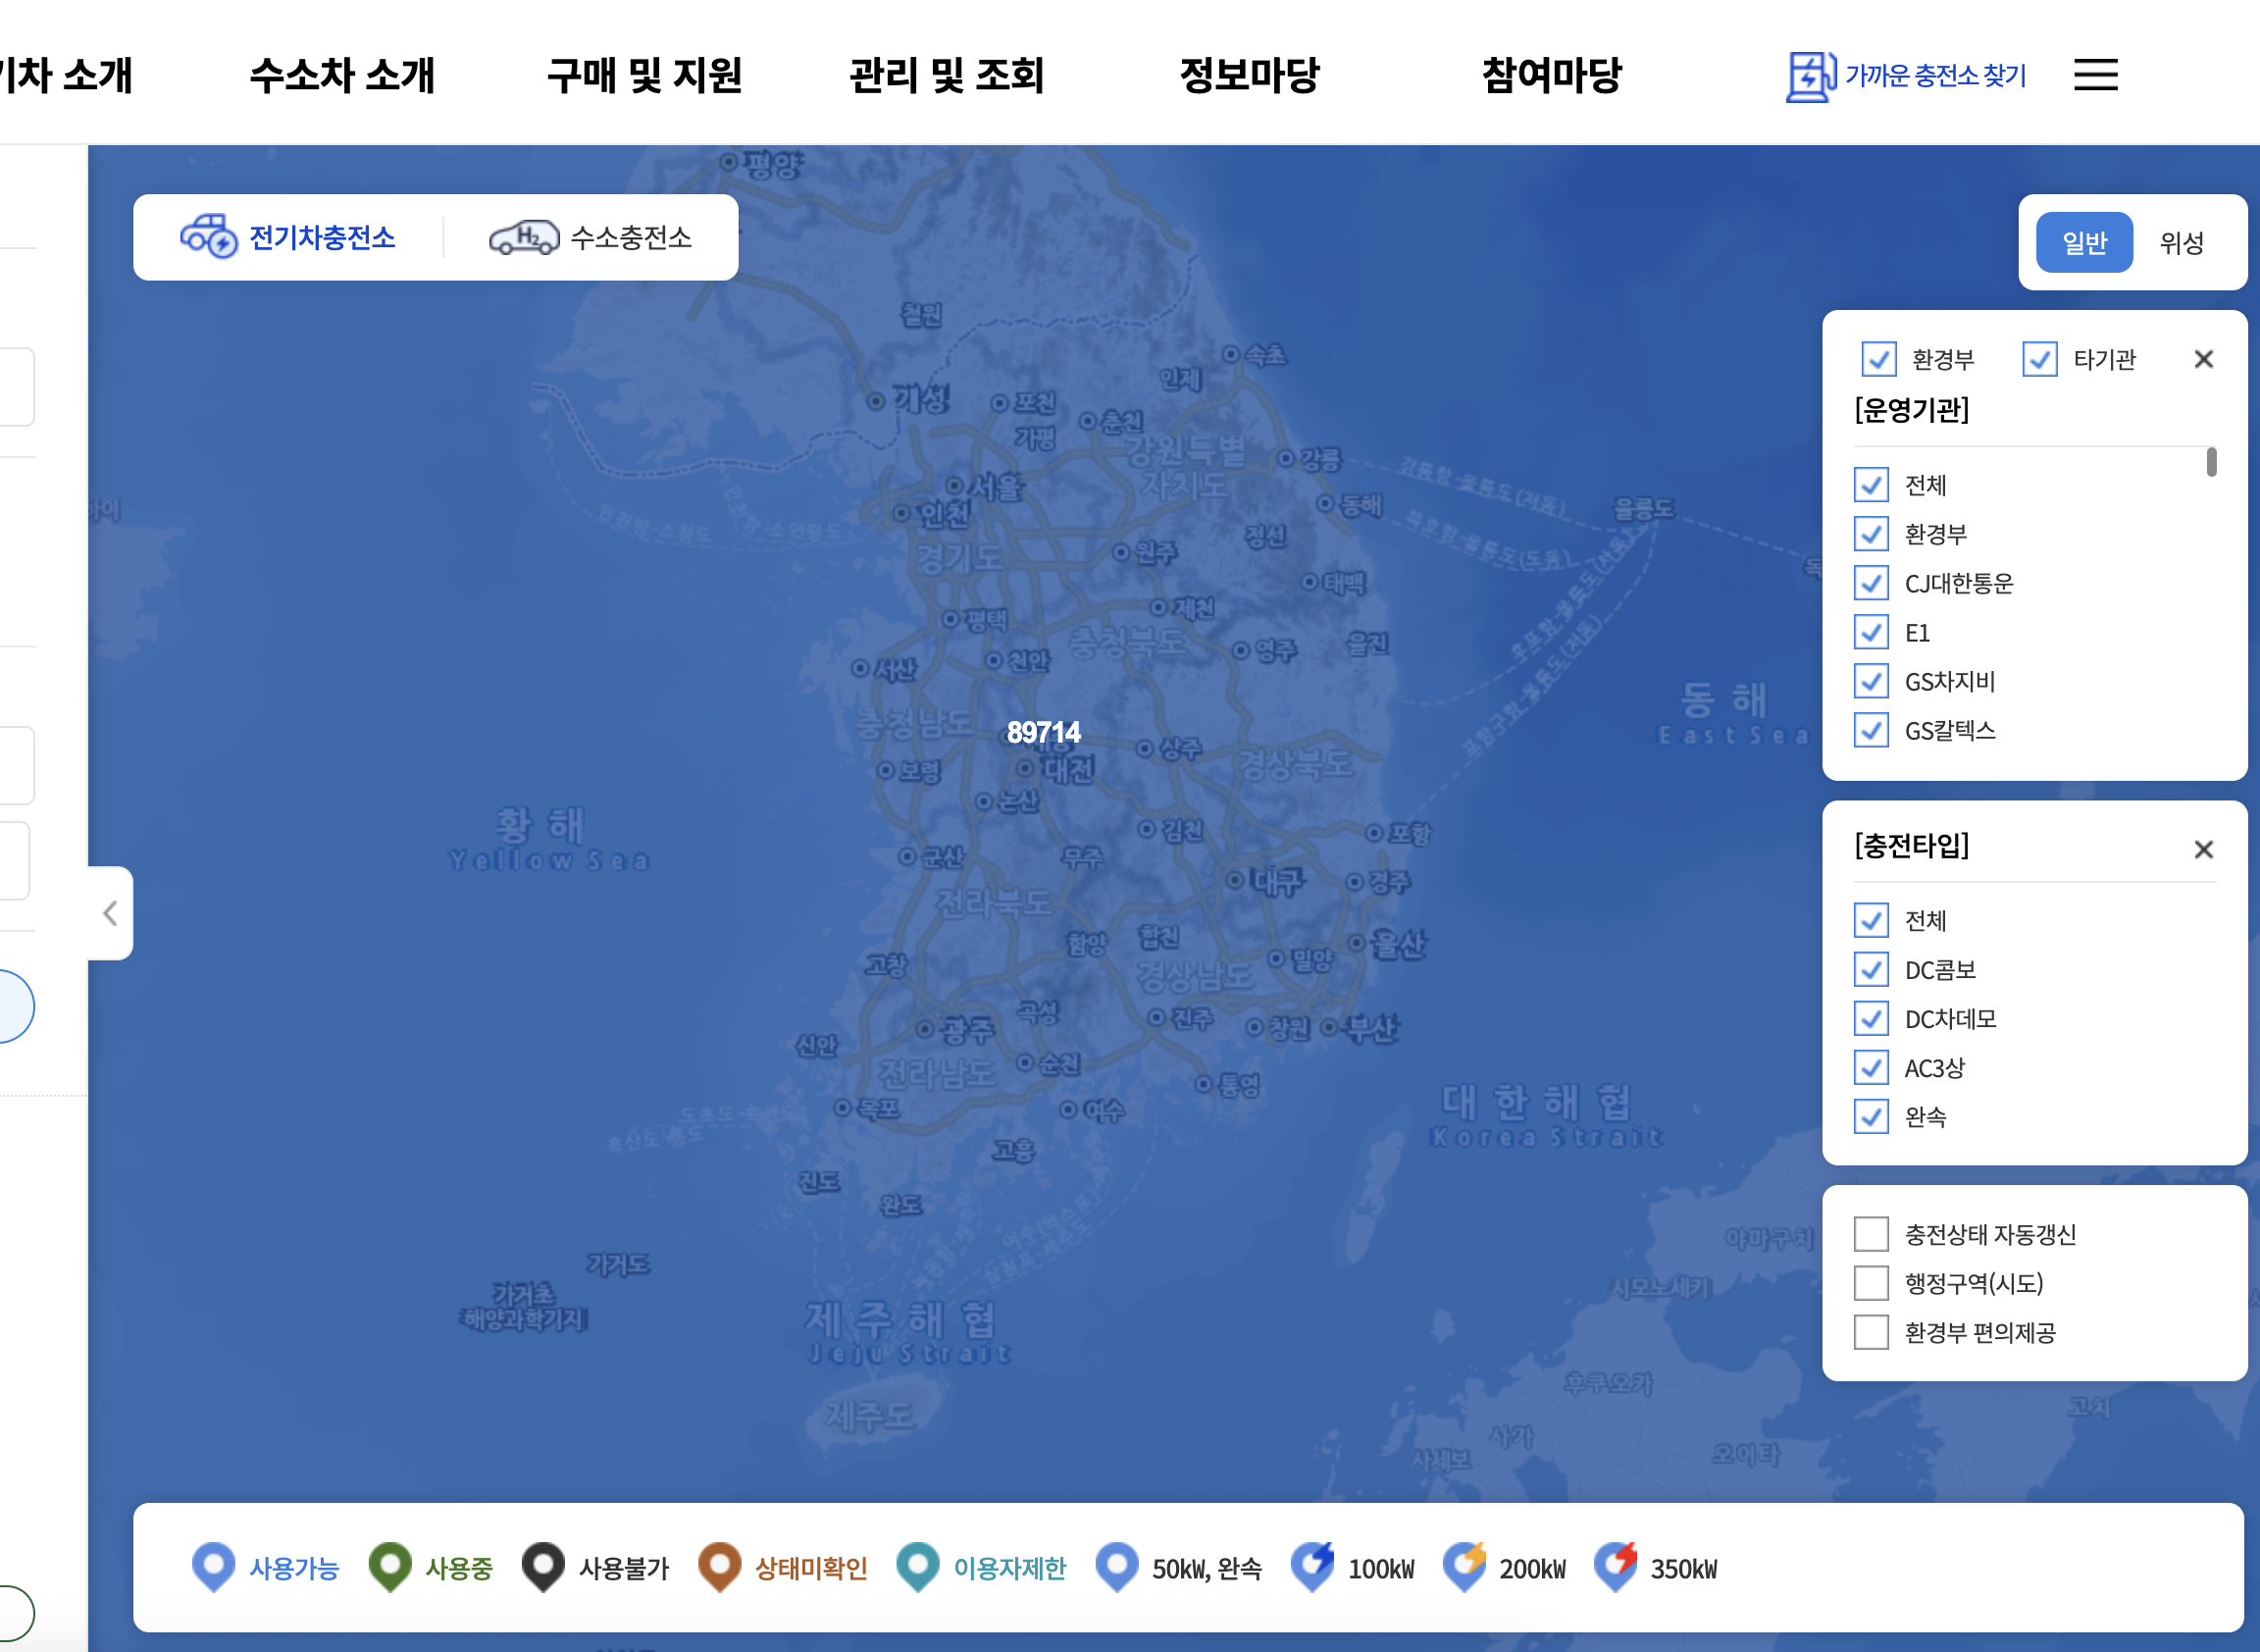This screenshot has width=2260, height=1652.
Task: Click the 200kW pin icon in the legend
Action: pos(1464,1566)
